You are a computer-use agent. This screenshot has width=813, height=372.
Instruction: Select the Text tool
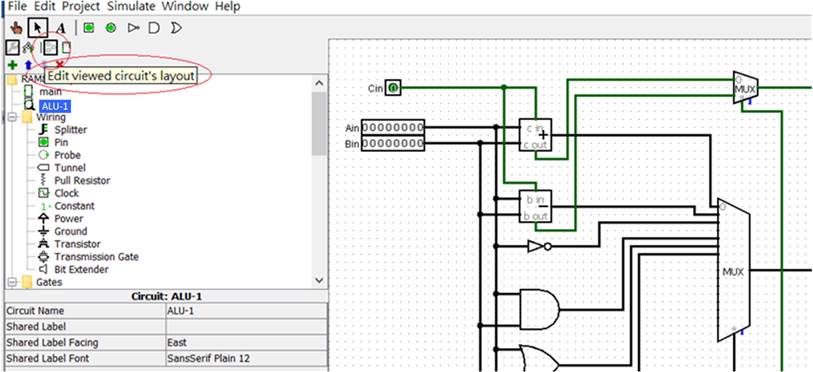[x=61, y=28]
